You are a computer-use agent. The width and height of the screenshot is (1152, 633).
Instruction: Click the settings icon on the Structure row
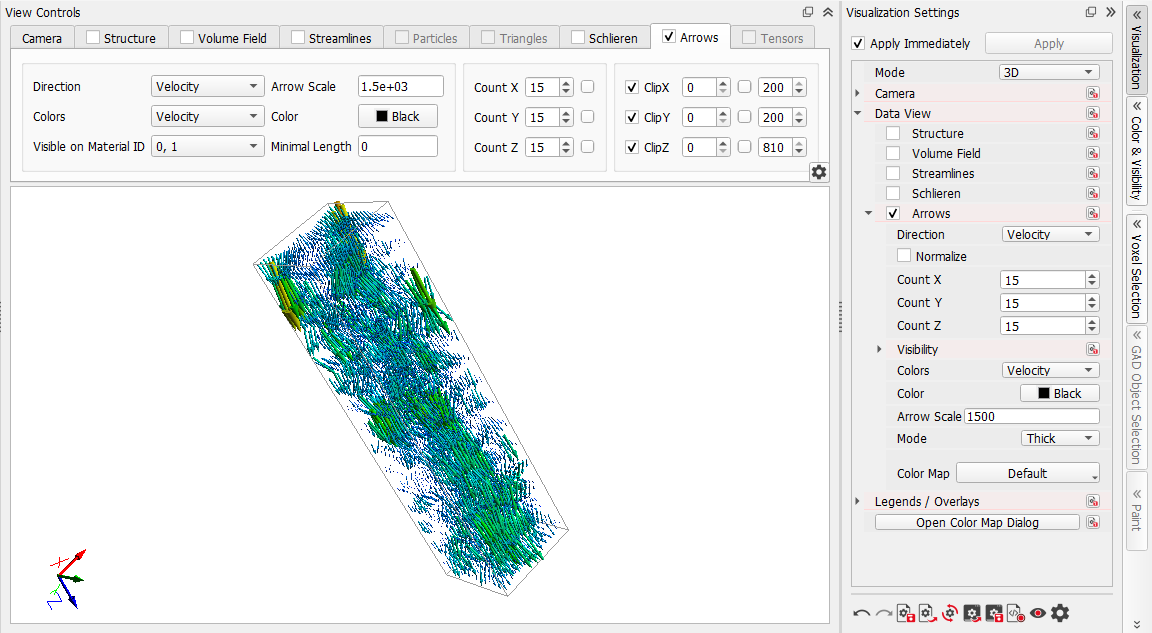pyautogui.click(x=1093, y=133)
